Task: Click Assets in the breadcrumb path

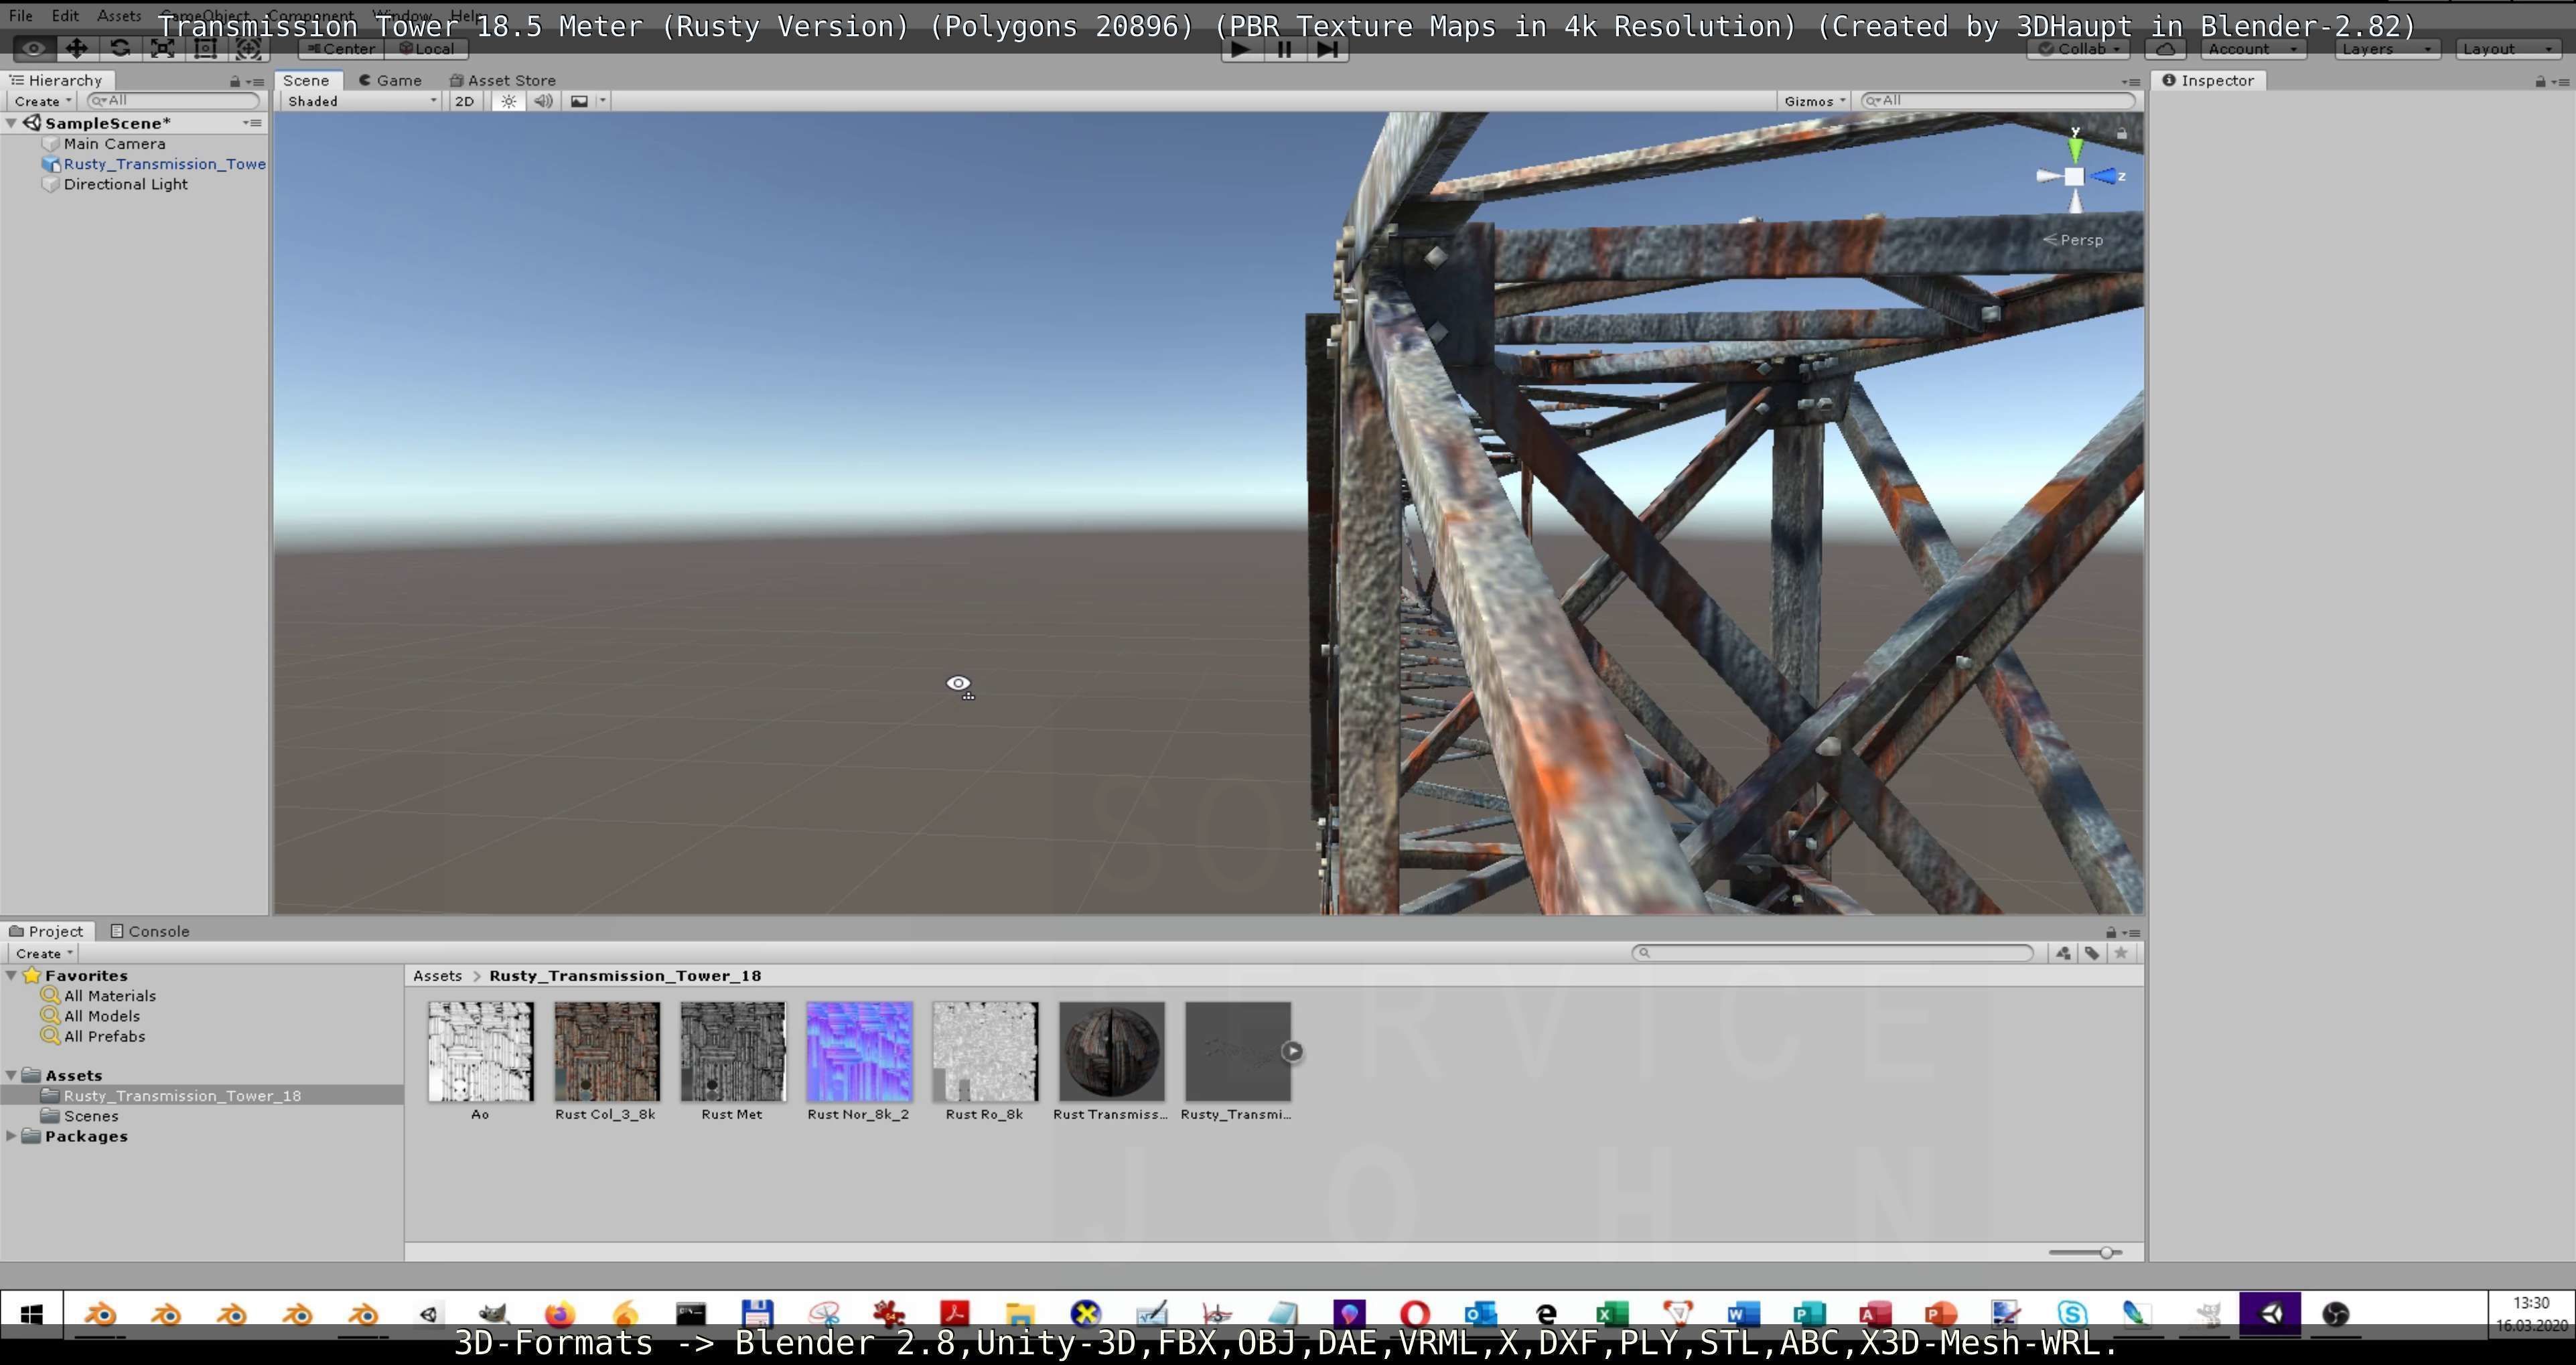Action: [437, 976]
